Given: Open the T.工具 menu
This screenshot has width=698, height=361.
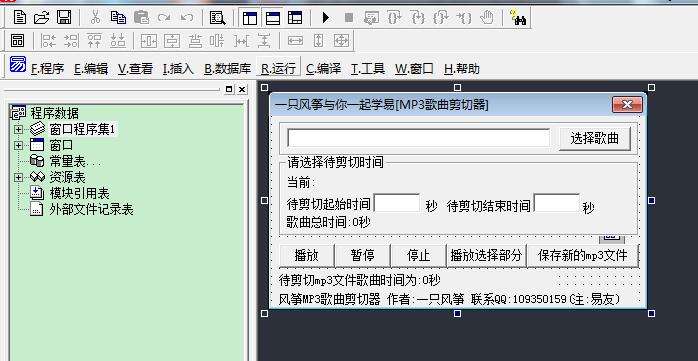Looking at the screenshot, I should (368, 69).
